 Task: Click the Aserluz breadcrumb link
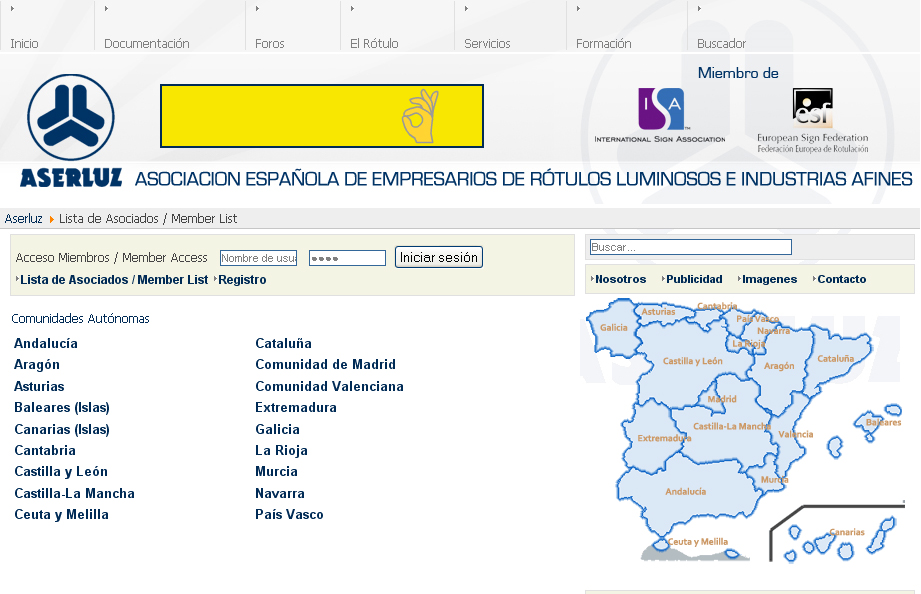[x=23, y=219]
